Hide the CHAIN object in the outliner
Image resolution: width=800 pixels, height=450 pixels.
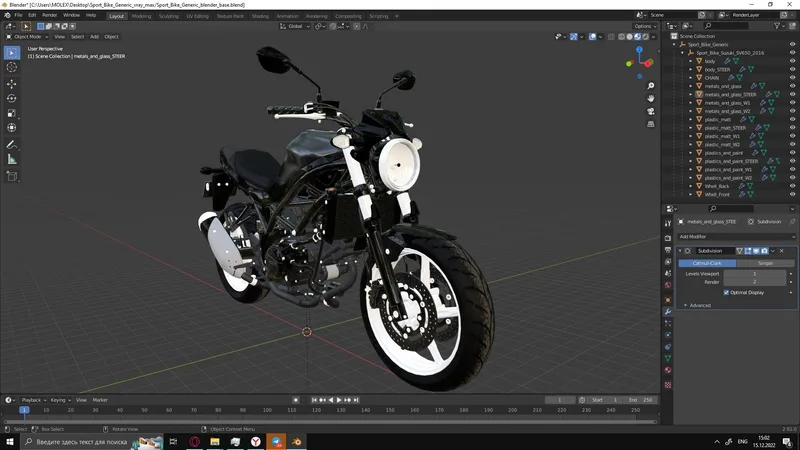792,78
